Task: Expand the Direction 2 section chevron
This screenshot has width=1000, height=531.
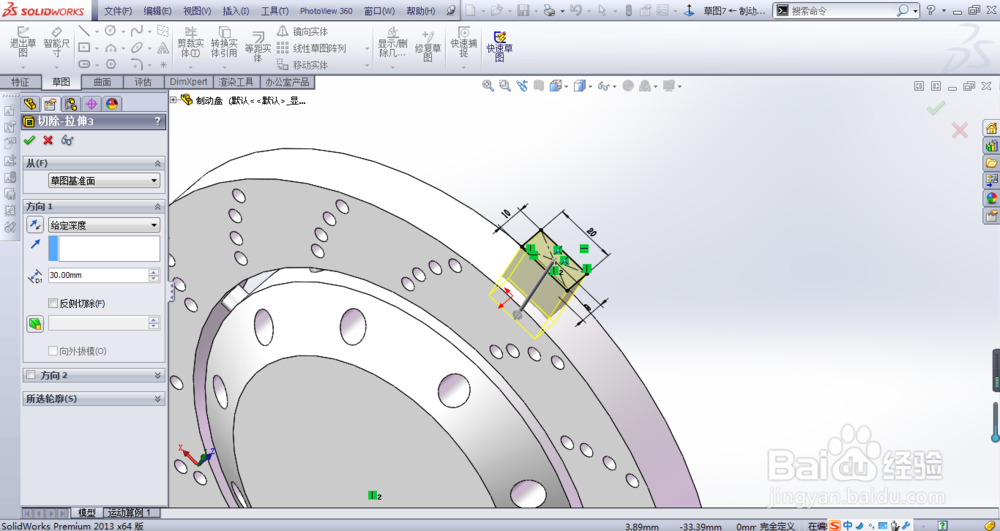Action: pyautogui.click(x=158, y=375)
